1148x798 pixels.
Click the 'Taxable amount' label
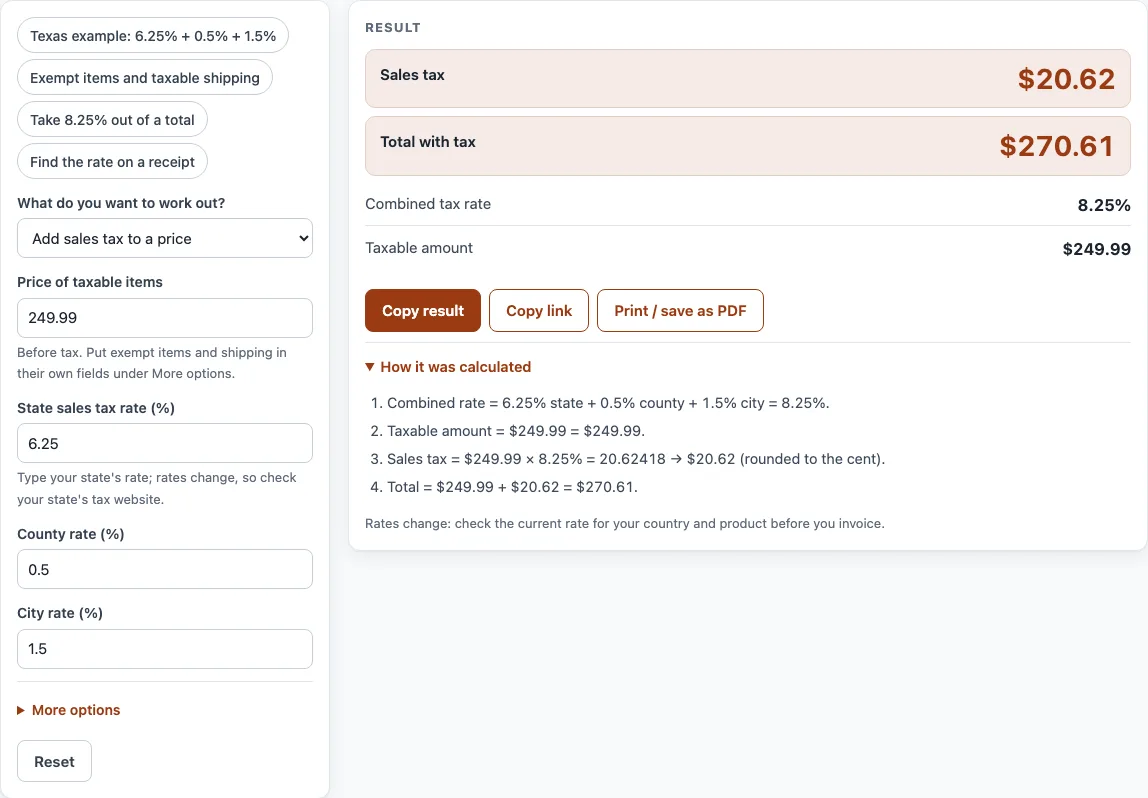click(419, 248)
